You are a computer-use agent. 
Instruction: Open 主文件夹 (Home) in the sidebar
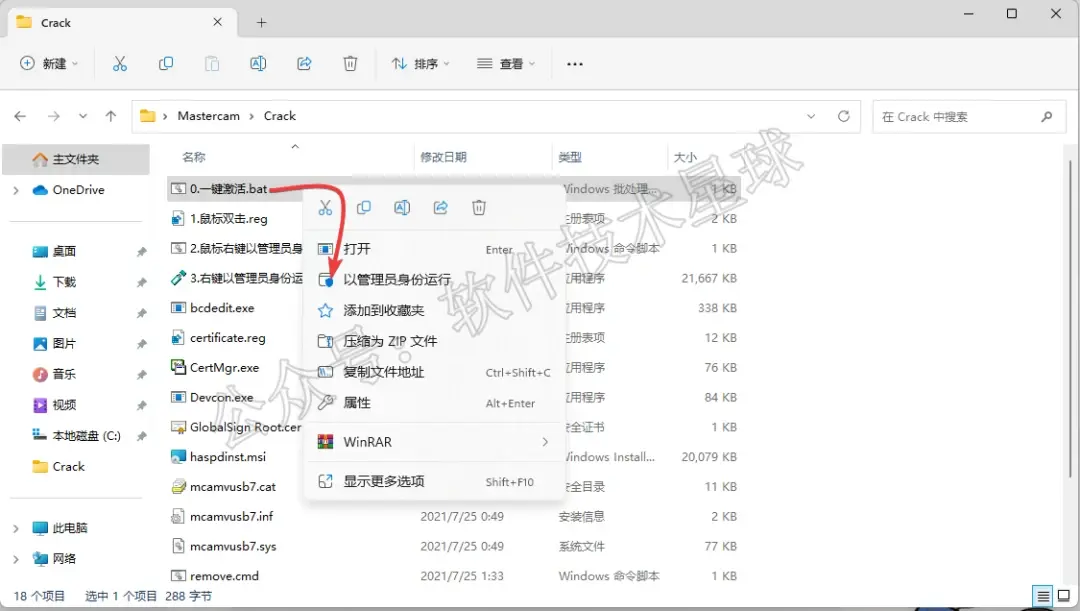click(76, 159)
